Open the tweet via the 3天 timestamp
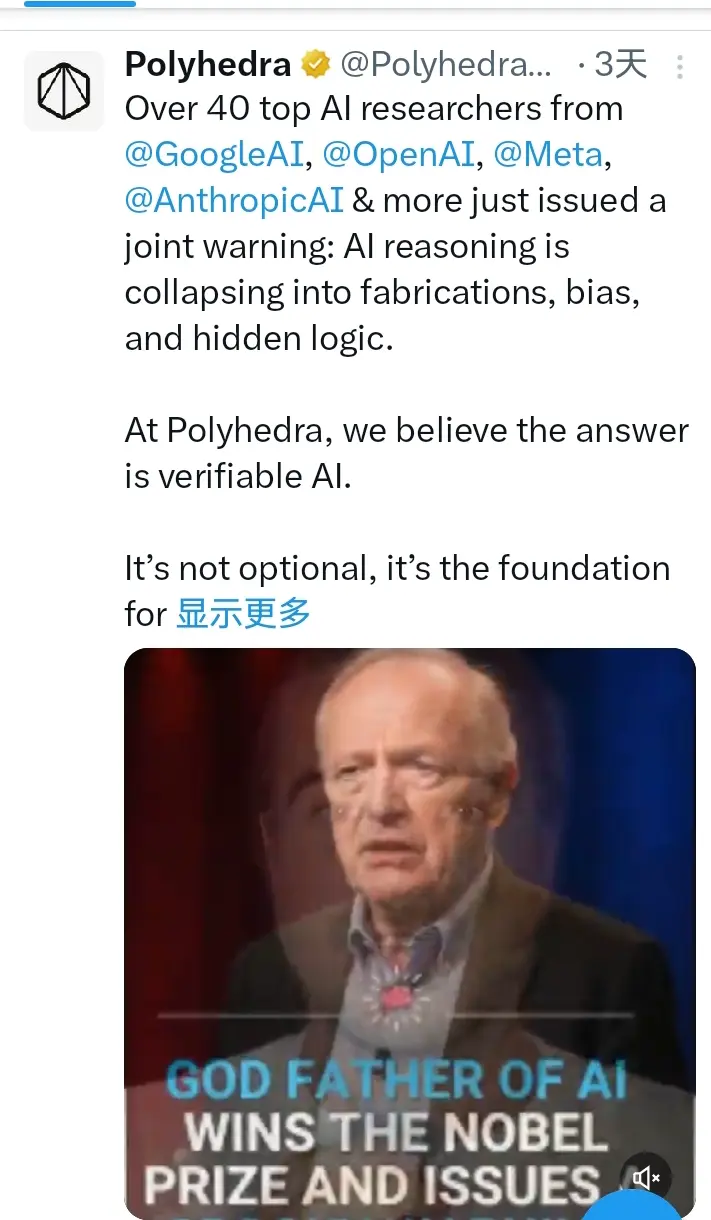The width and height of the screenshot is (711, 1220). point(620,66)
